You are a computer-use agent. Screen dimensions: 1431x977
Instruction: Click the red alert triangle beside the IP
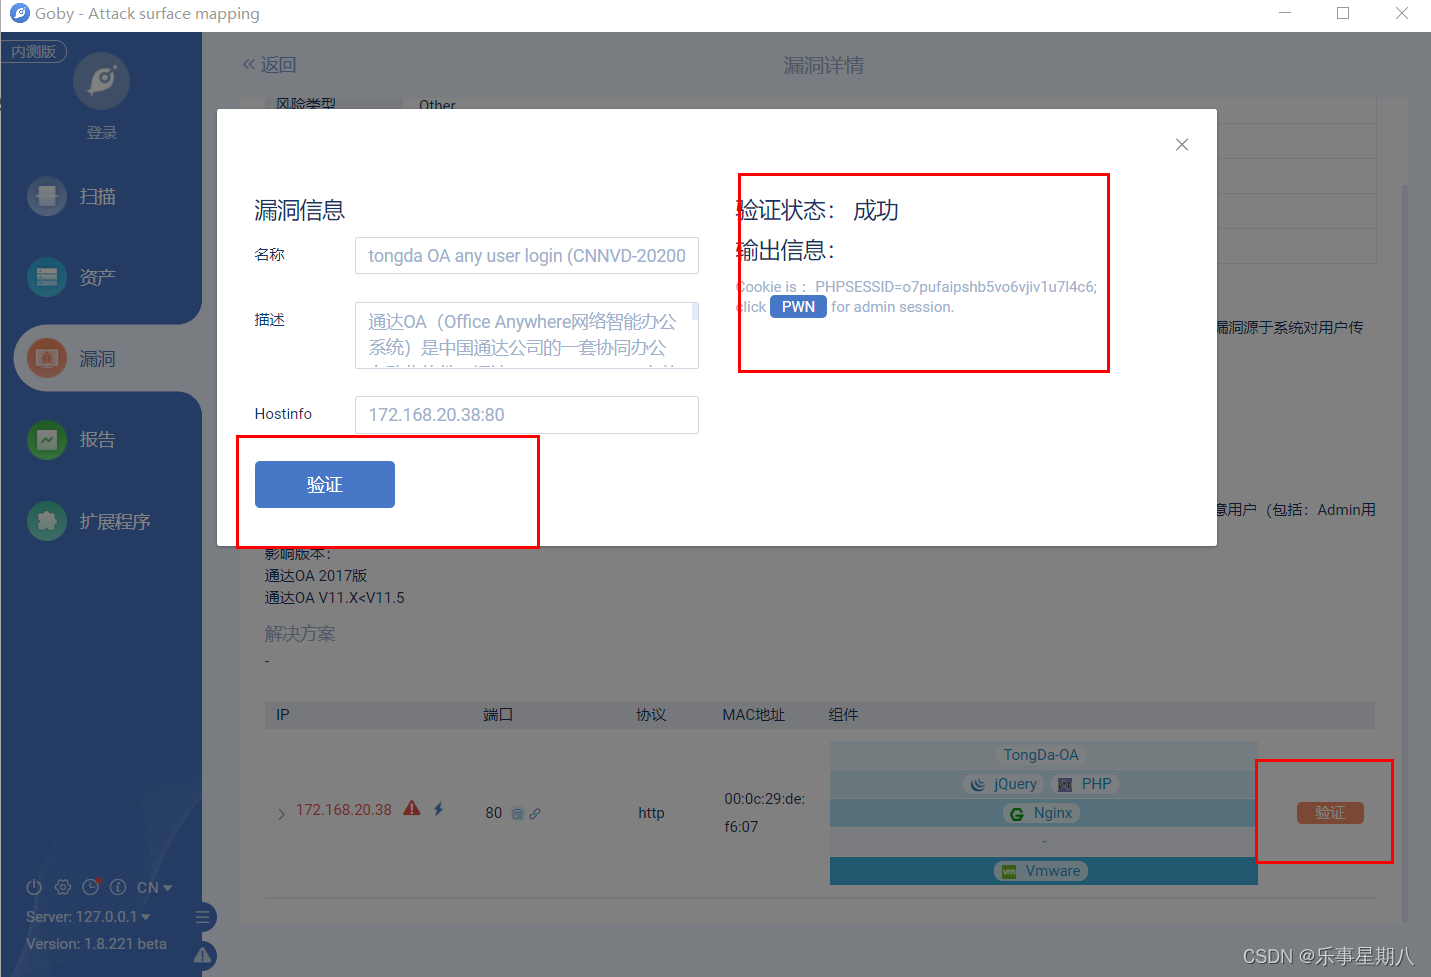(x=412, y=809)
